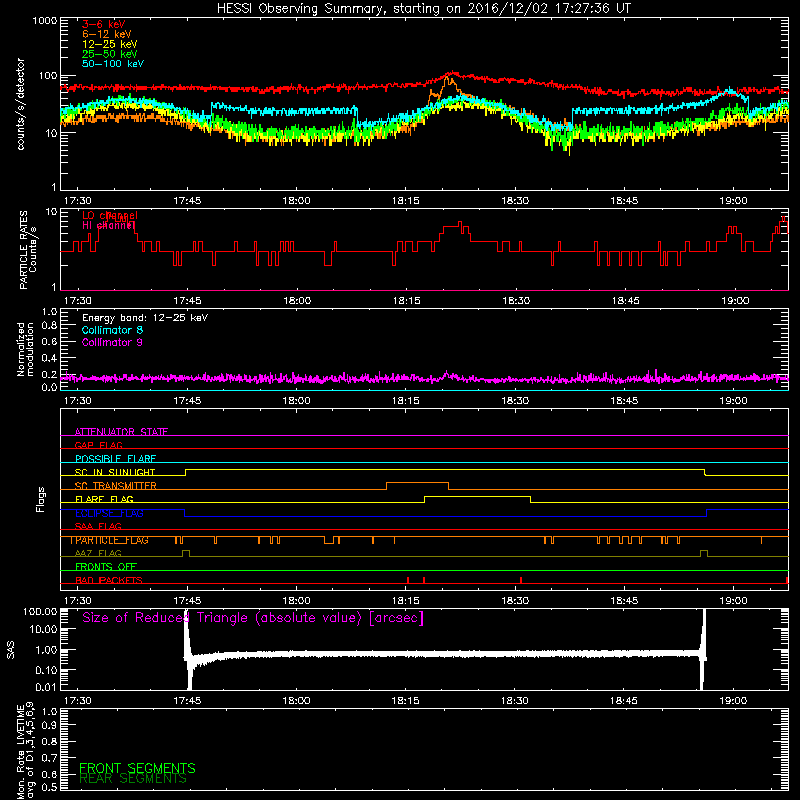Click the raised segment of FLARE FLAG line
This screenshot has height=800, width=800.
click(x=477, y=496)
